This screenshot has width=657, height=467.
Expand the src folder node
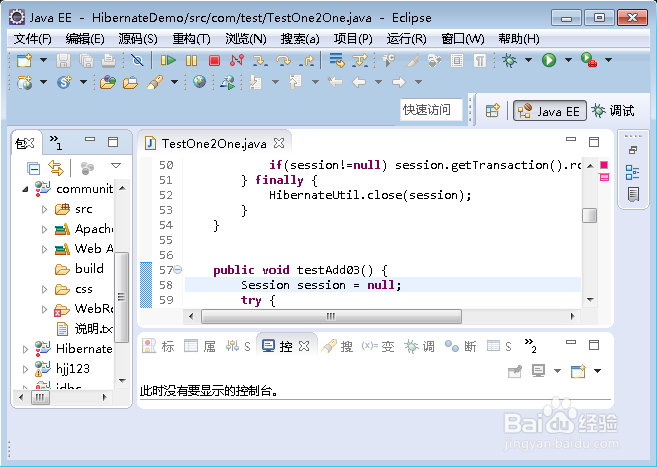(x=44, y=209)
